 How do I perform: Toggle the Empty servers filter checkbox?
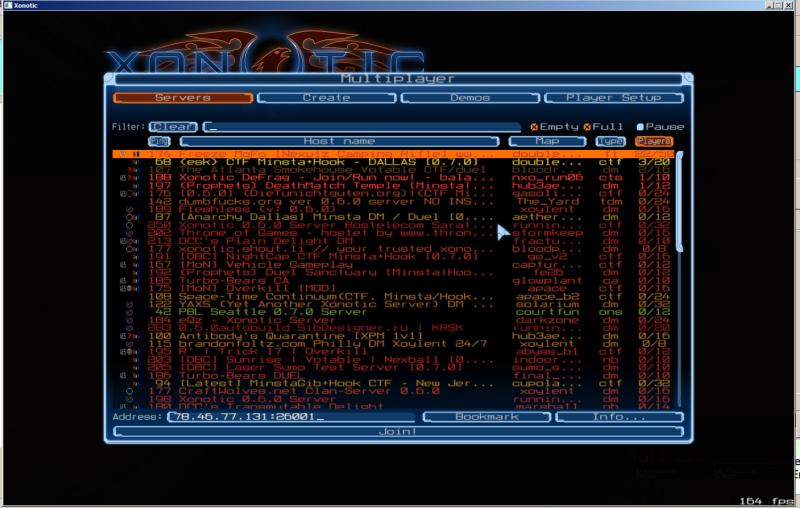pos(534,126)
